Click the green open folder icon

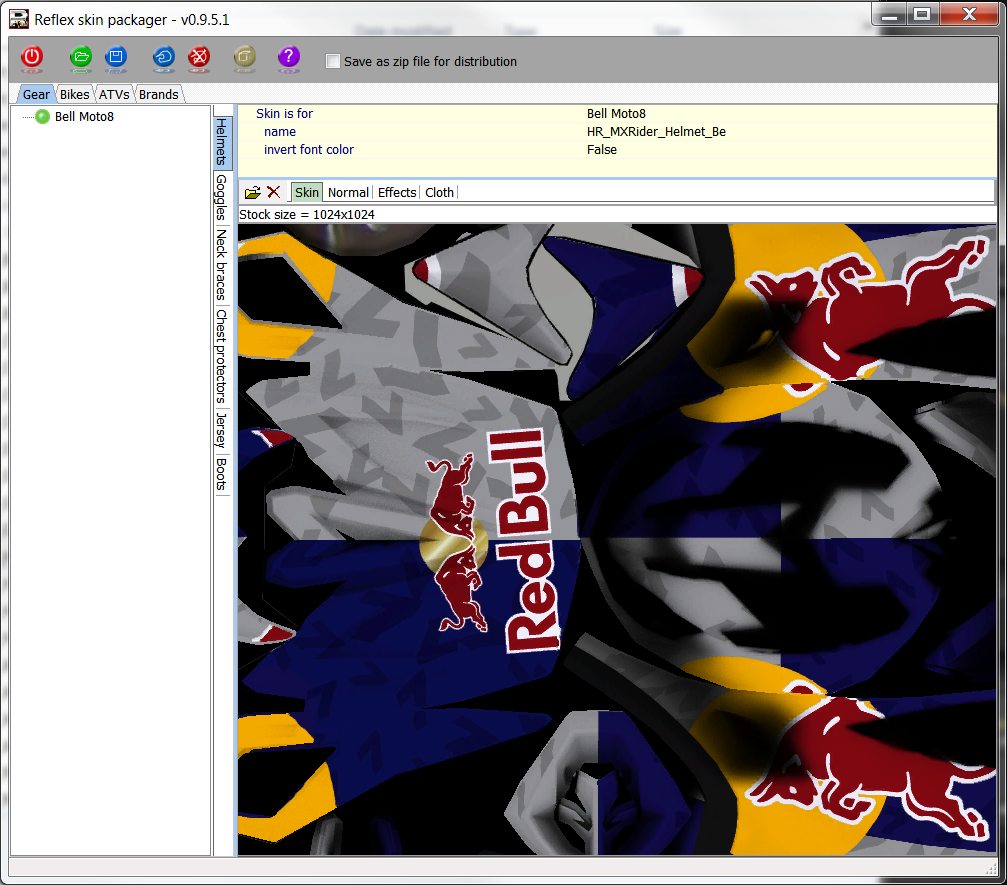81,59
